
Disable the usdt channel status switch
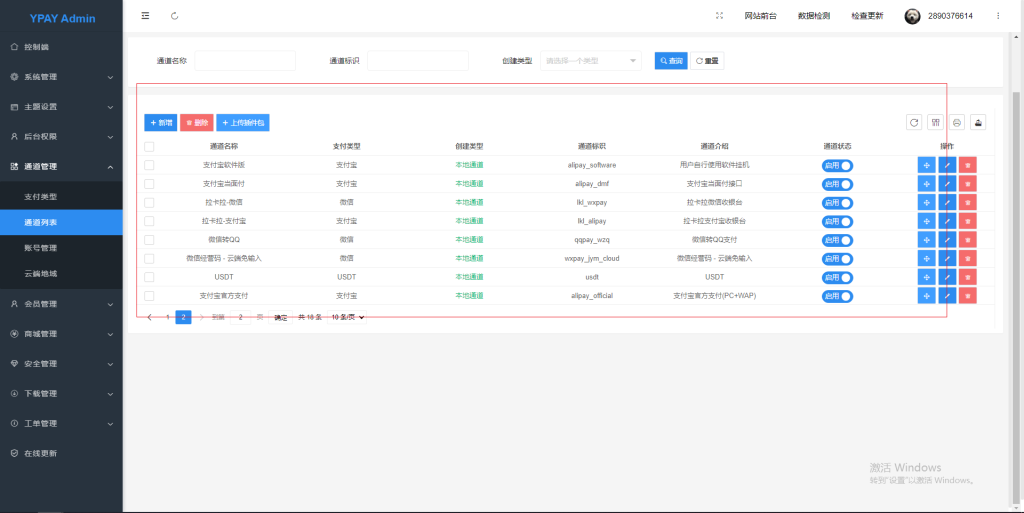(x=837, y=277)
